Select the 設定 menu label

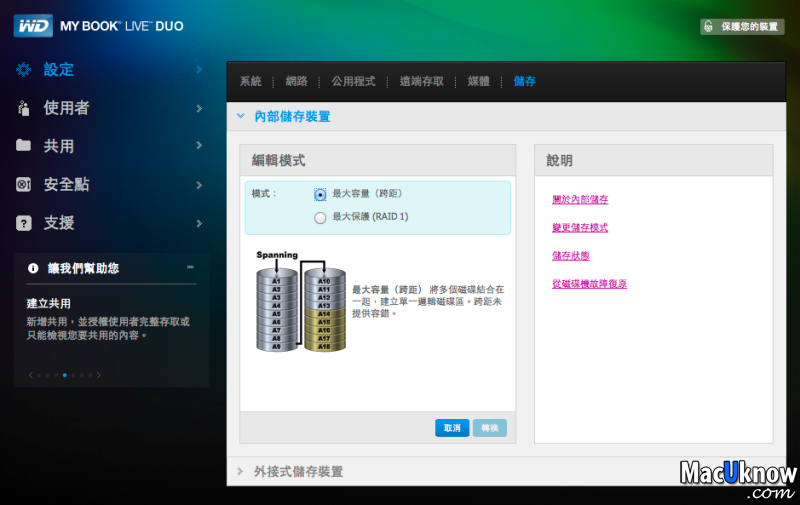59,69
